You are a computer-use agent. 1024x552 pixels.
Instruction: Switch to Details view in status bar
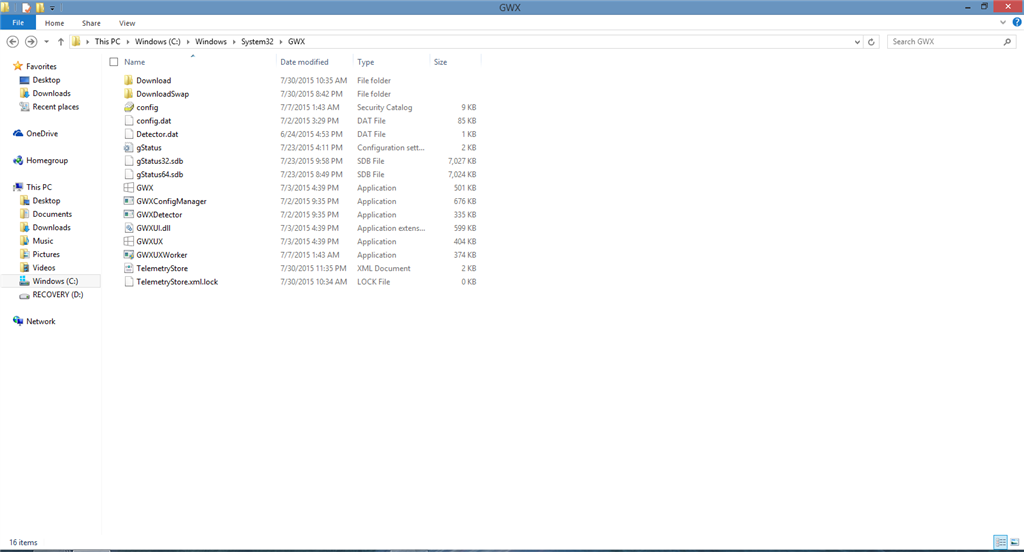(x=1000, y=542)
